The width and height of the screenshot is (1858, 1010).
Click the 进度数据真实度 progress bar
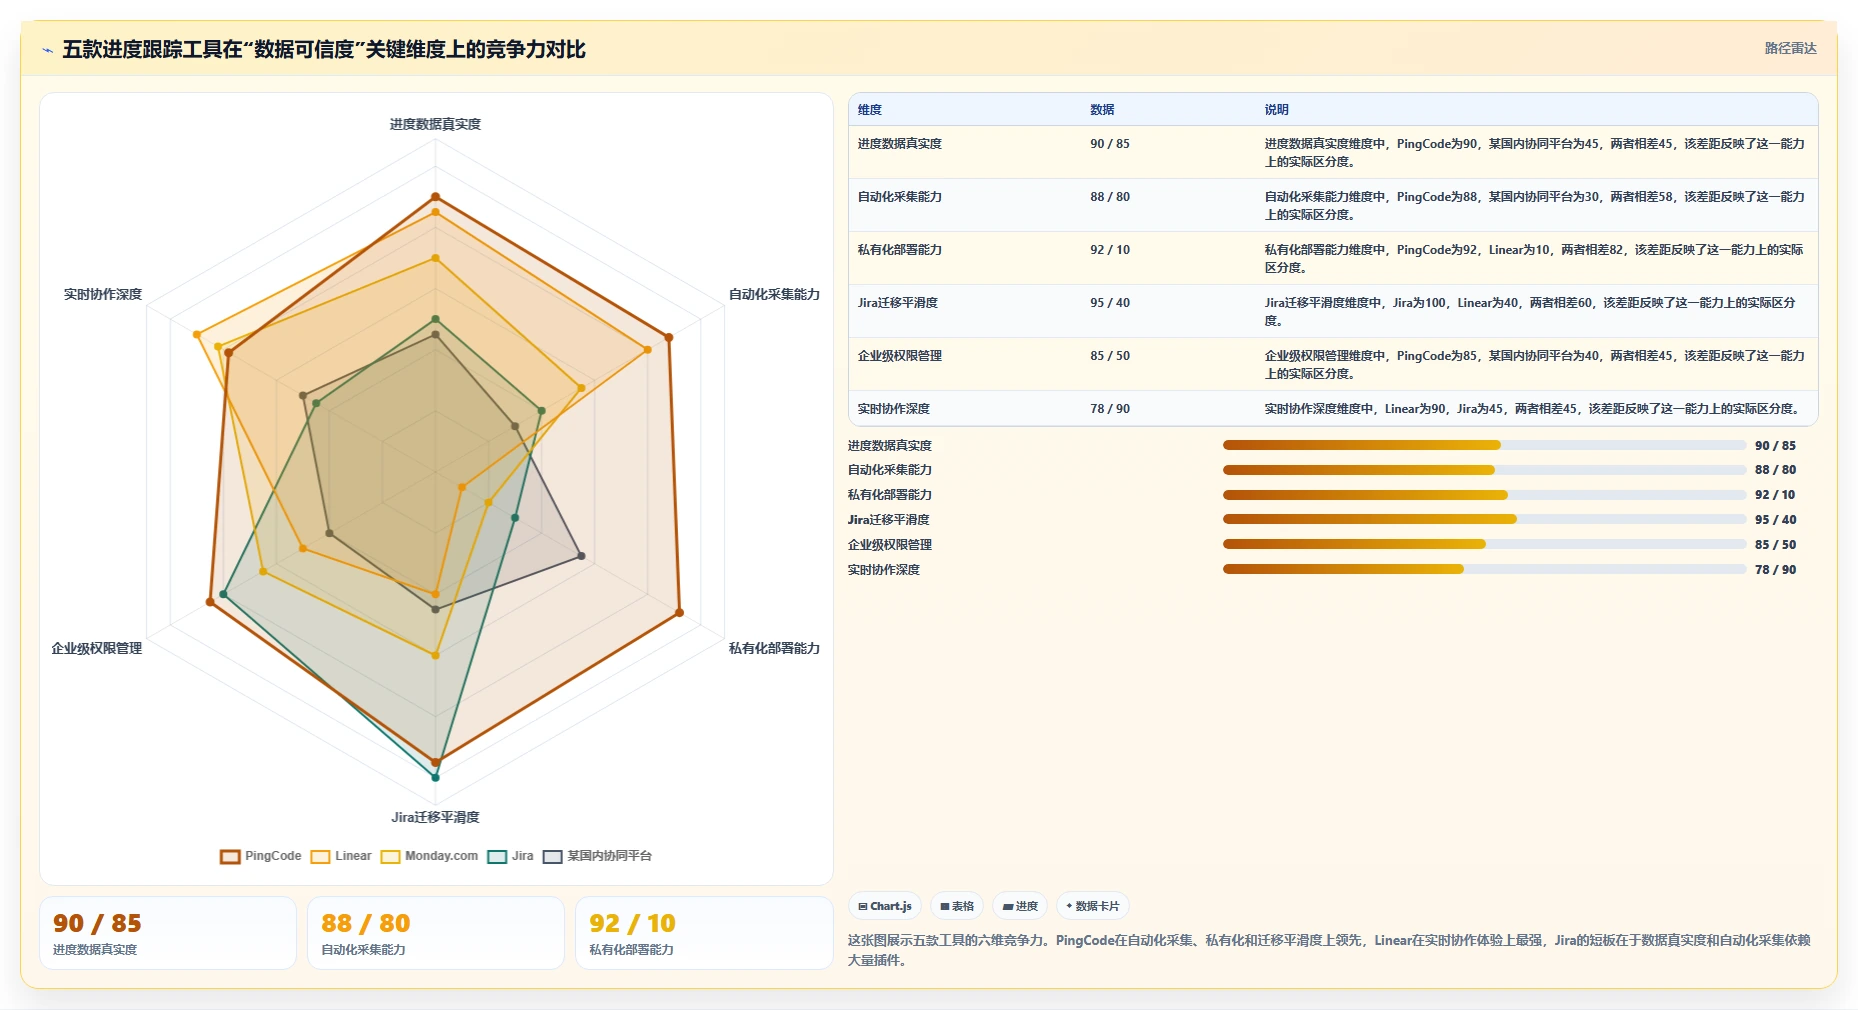coord(1484,445)
